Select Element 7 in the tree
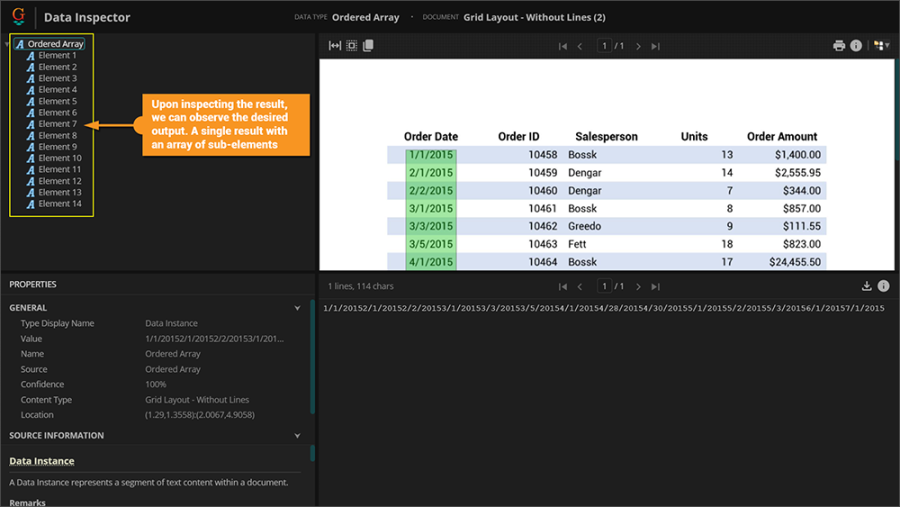Screen dimensions: 900x507 tap(57, 124)
